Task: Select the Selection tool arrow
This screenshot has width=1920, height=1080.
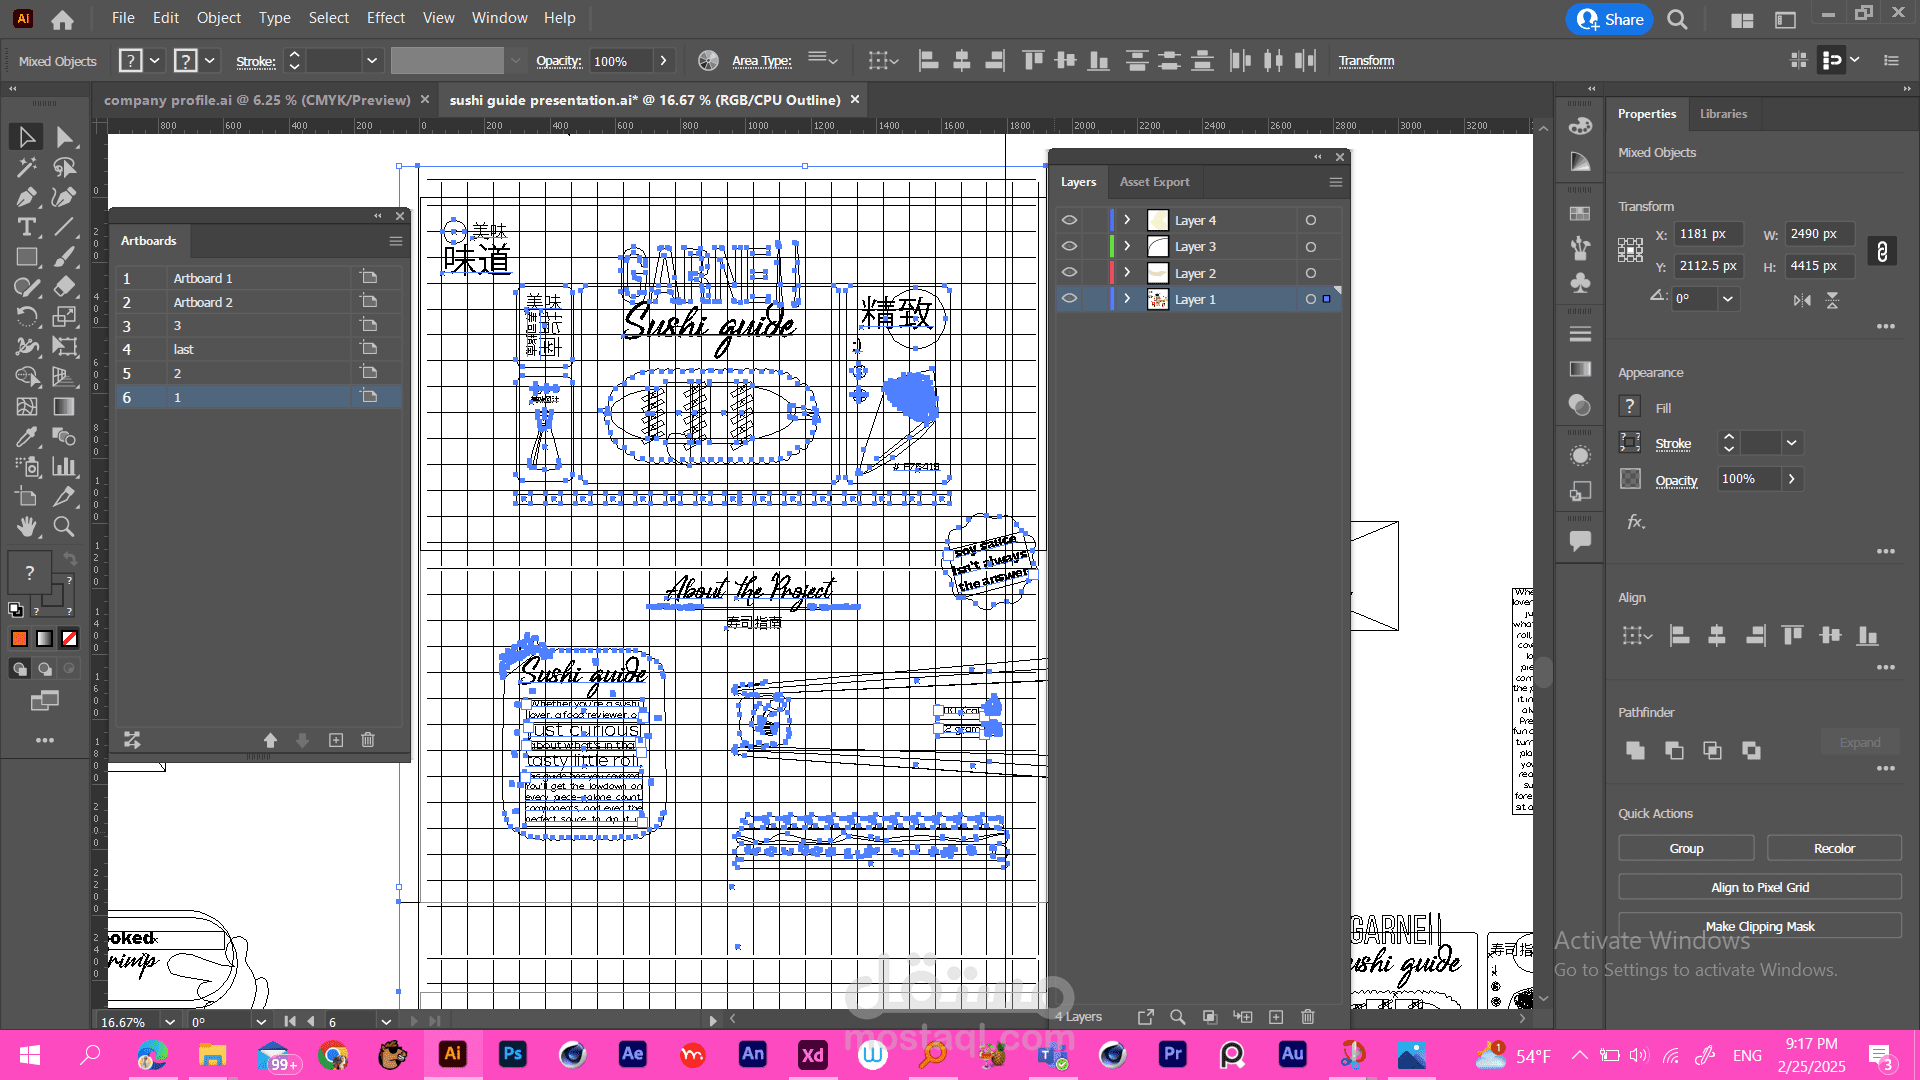Action: pos(27,137)
